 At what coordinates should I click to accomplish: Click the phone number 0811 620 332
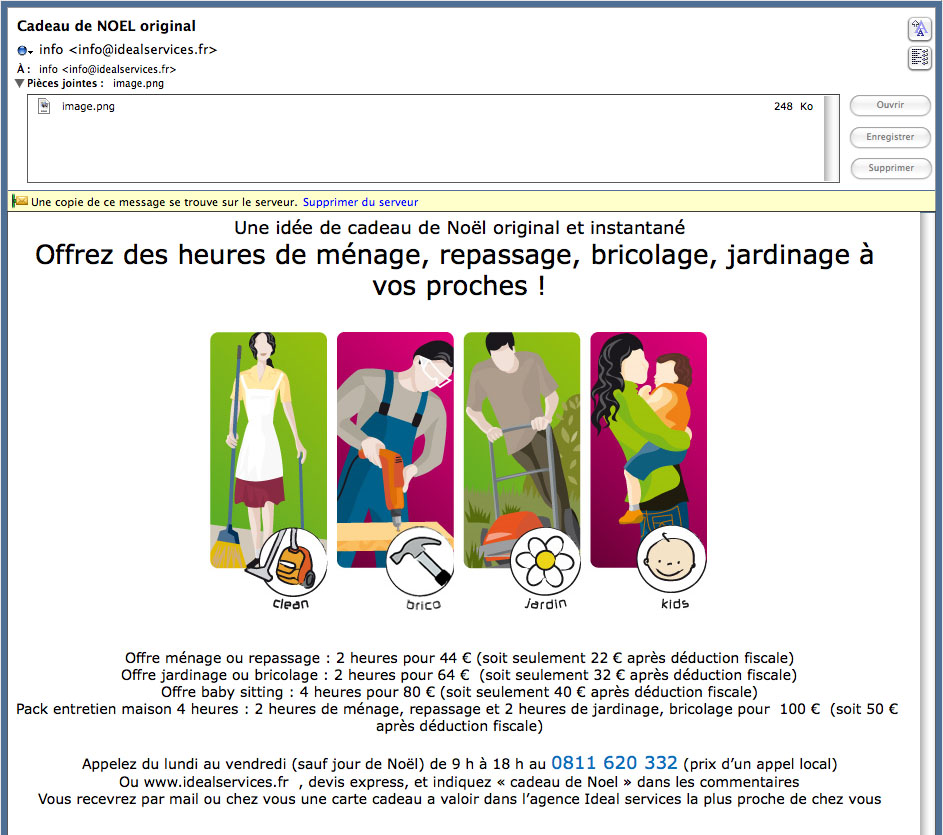(x=614, y=763)
